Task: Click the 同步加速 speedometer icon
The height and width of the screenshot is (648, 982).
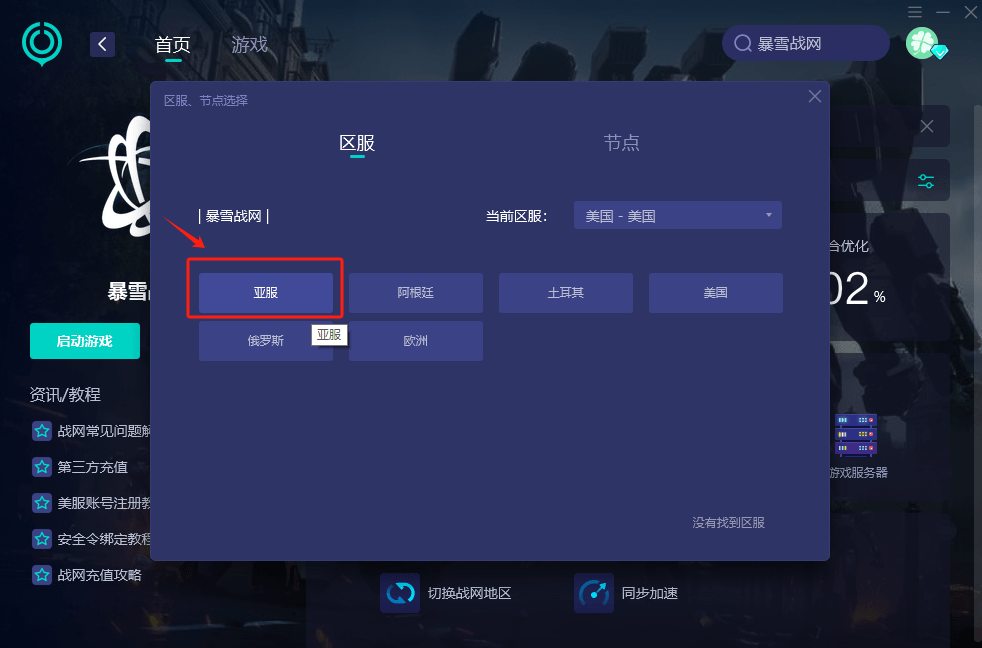Action: [593, 593]
